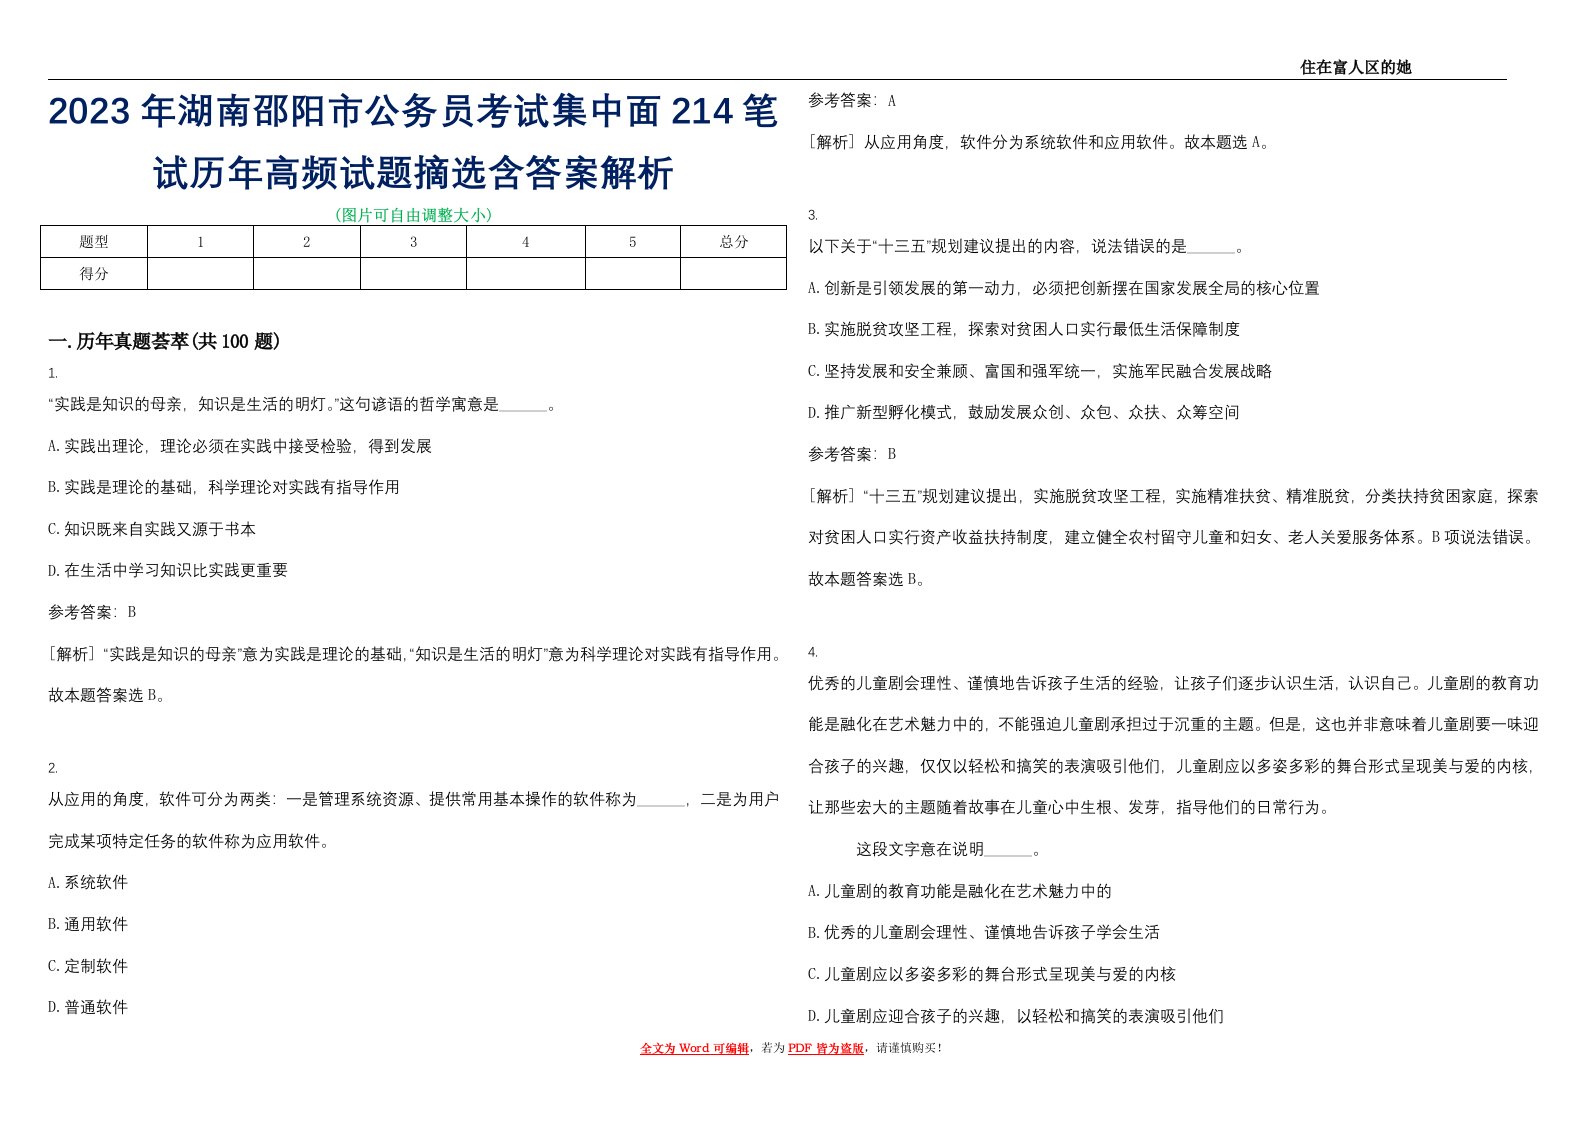Click score table column header 3

(x=413, y=242)
